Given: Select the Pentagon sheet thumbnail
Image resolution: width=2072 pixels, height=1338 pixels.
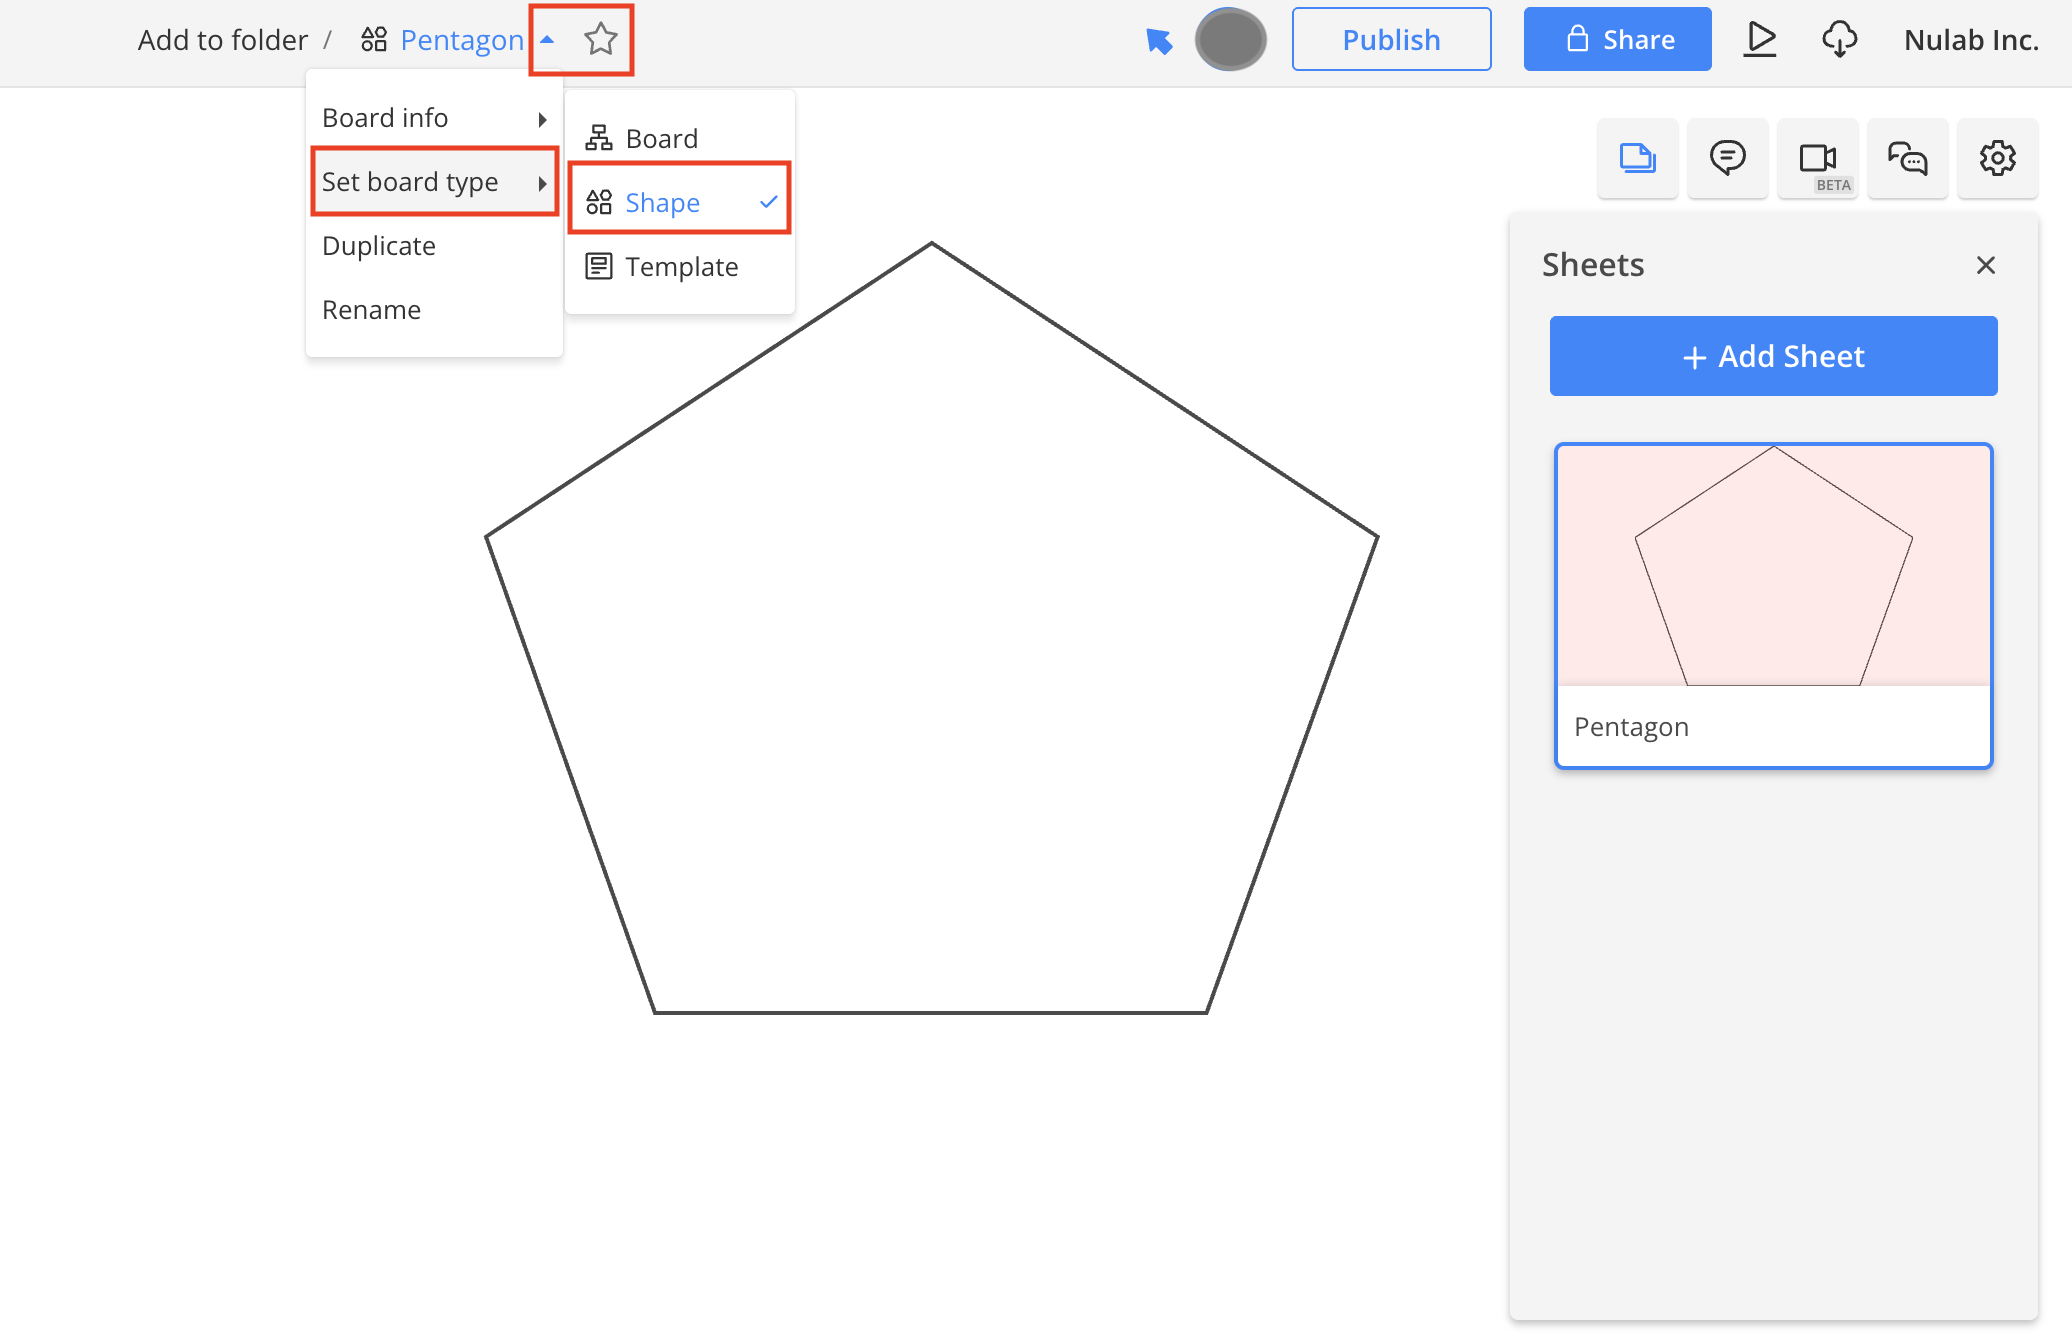Looking at the screenshot, I should click(1773, 566).
